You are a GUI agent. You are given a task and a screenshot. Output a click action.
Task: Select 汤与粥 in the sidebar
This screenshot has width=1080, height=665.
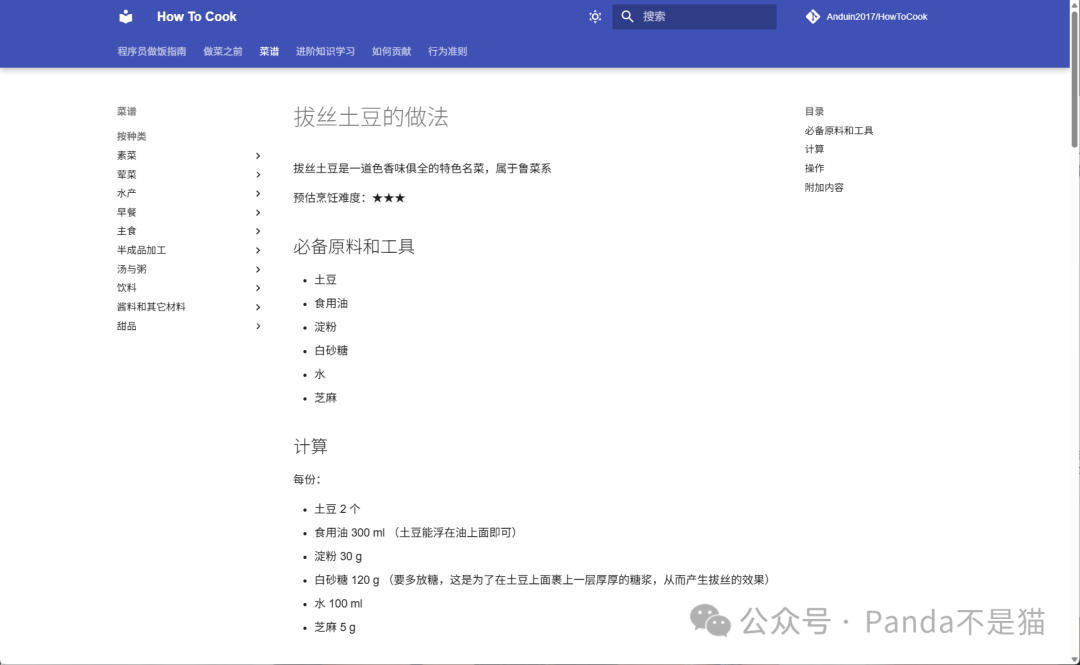[x=132, y=269]
